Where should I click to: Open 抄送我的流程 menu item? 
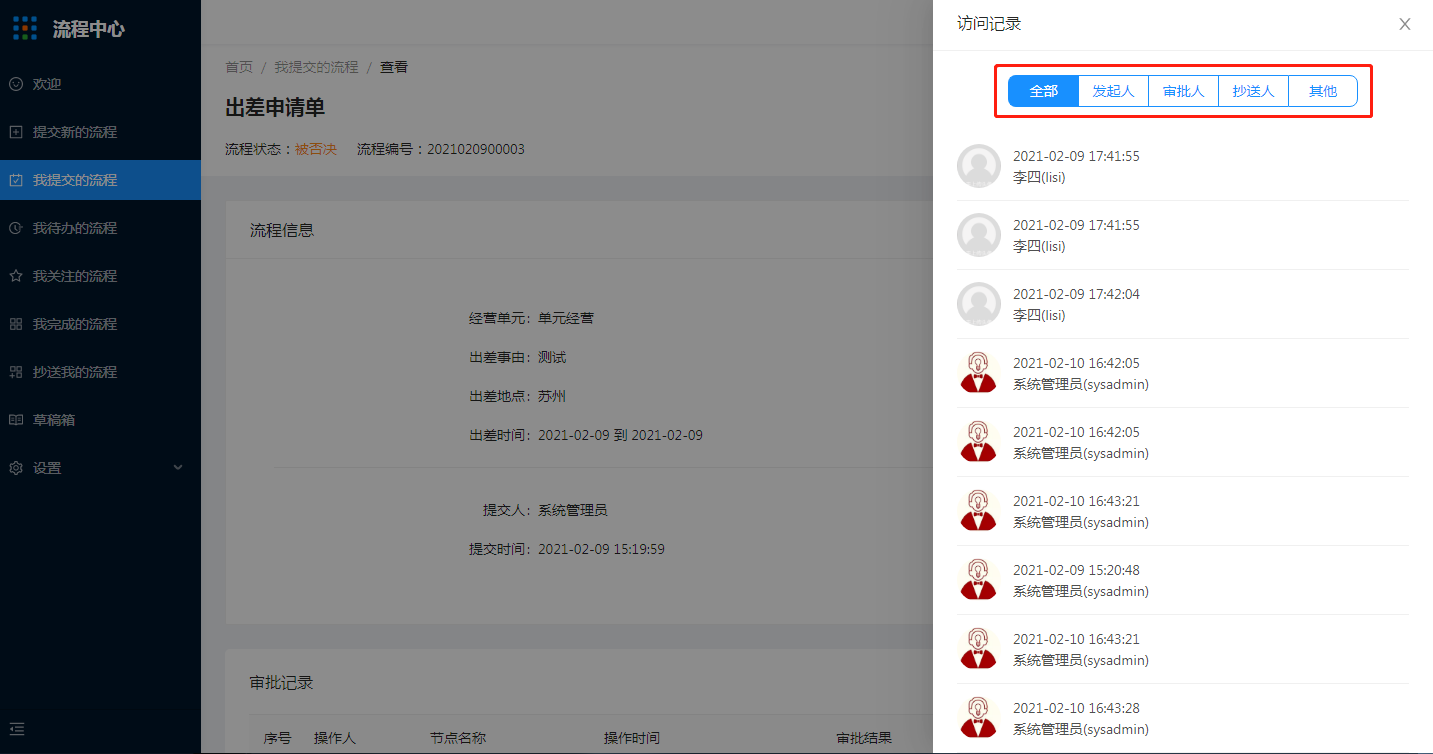[x=100, y=372]
